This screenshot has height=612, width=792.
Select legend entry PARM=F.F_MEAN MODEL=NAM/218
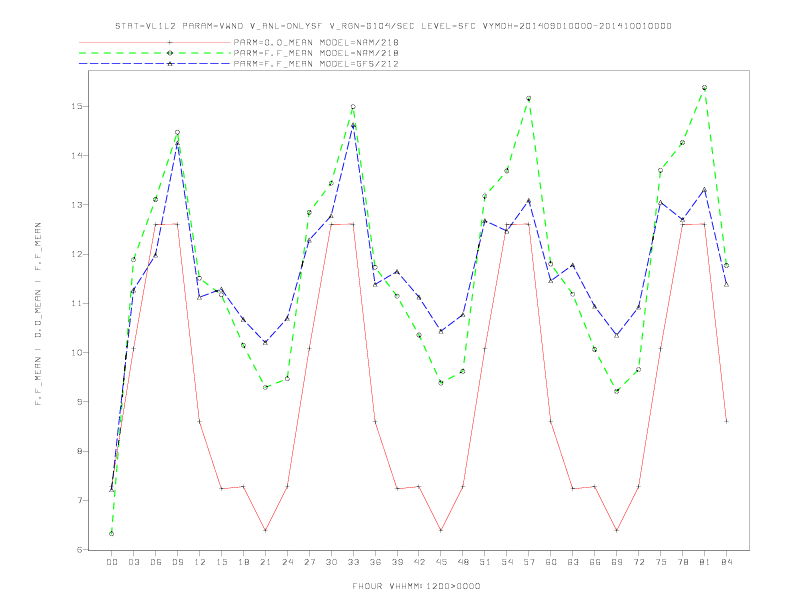click(316, 53)
